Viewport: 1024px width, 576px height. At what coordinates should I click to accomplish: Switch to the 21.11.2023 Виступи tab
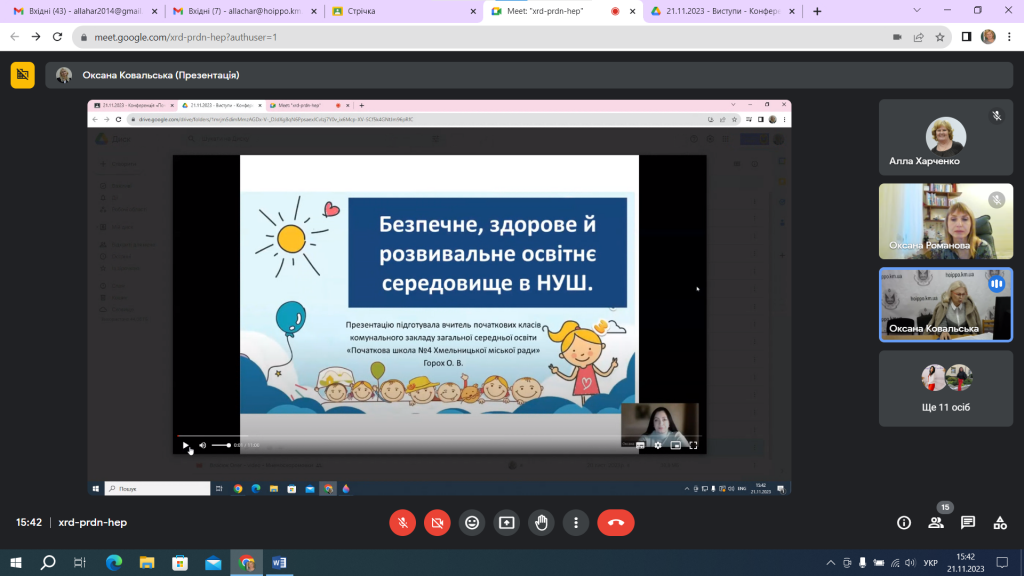[723, 11]
